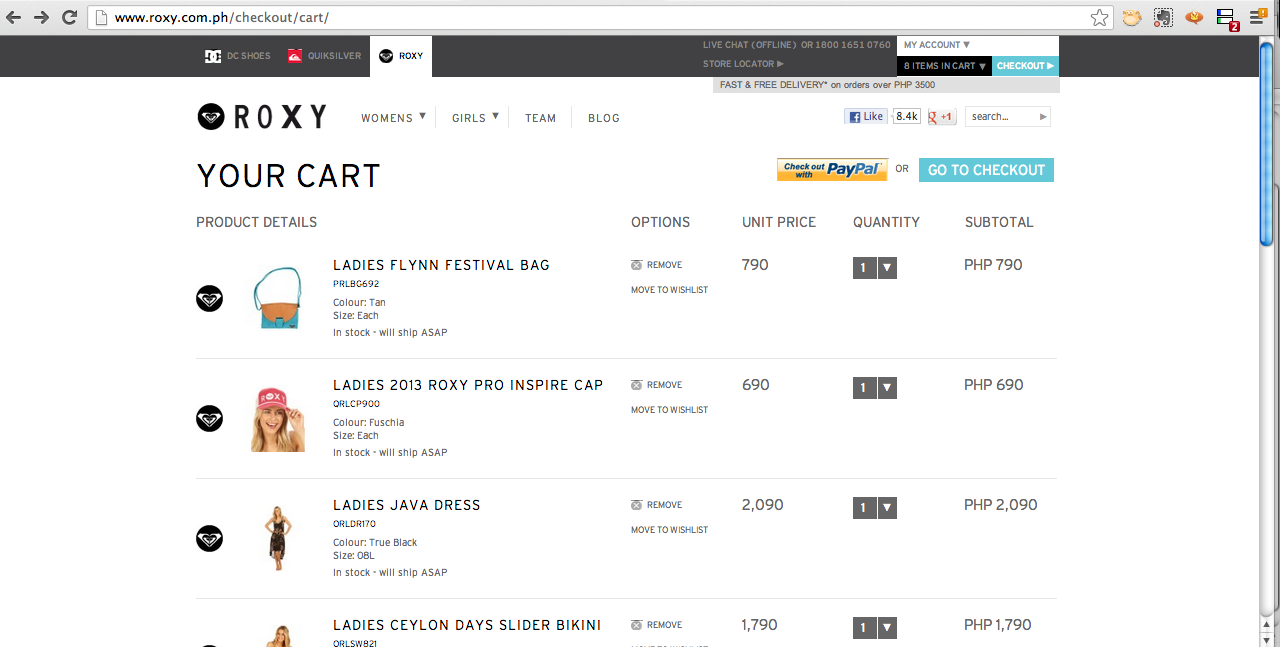Click the Store Locator link

743,64
